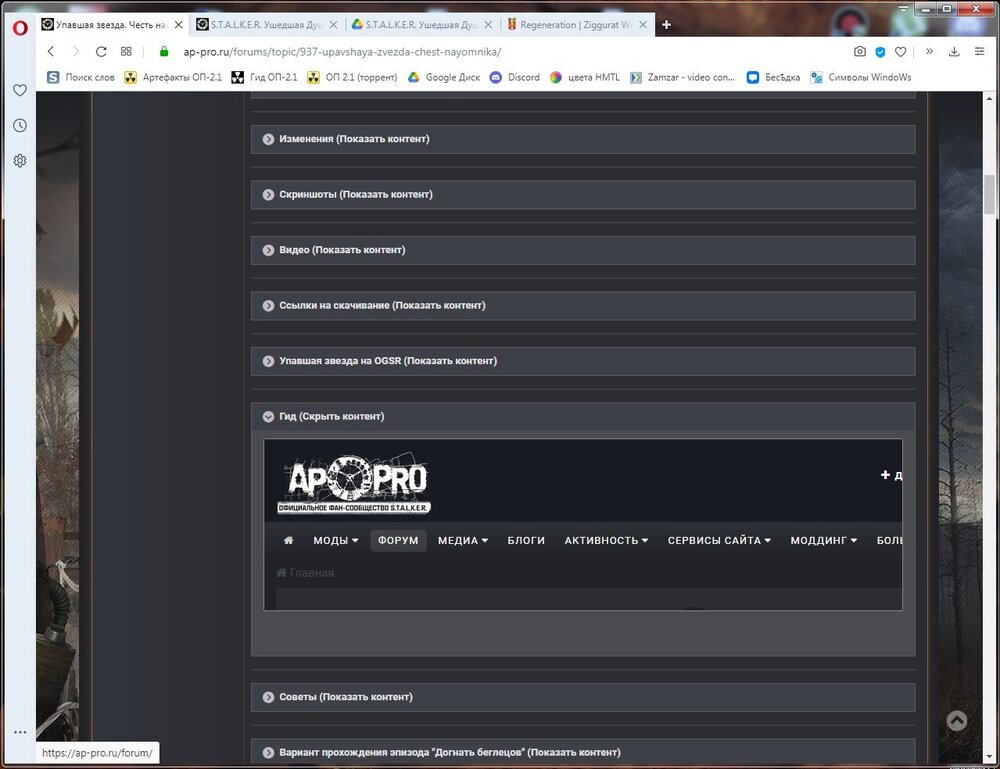Open speed dial tiles icon beside reload
1000x769 pixels.
coord(126,51)
